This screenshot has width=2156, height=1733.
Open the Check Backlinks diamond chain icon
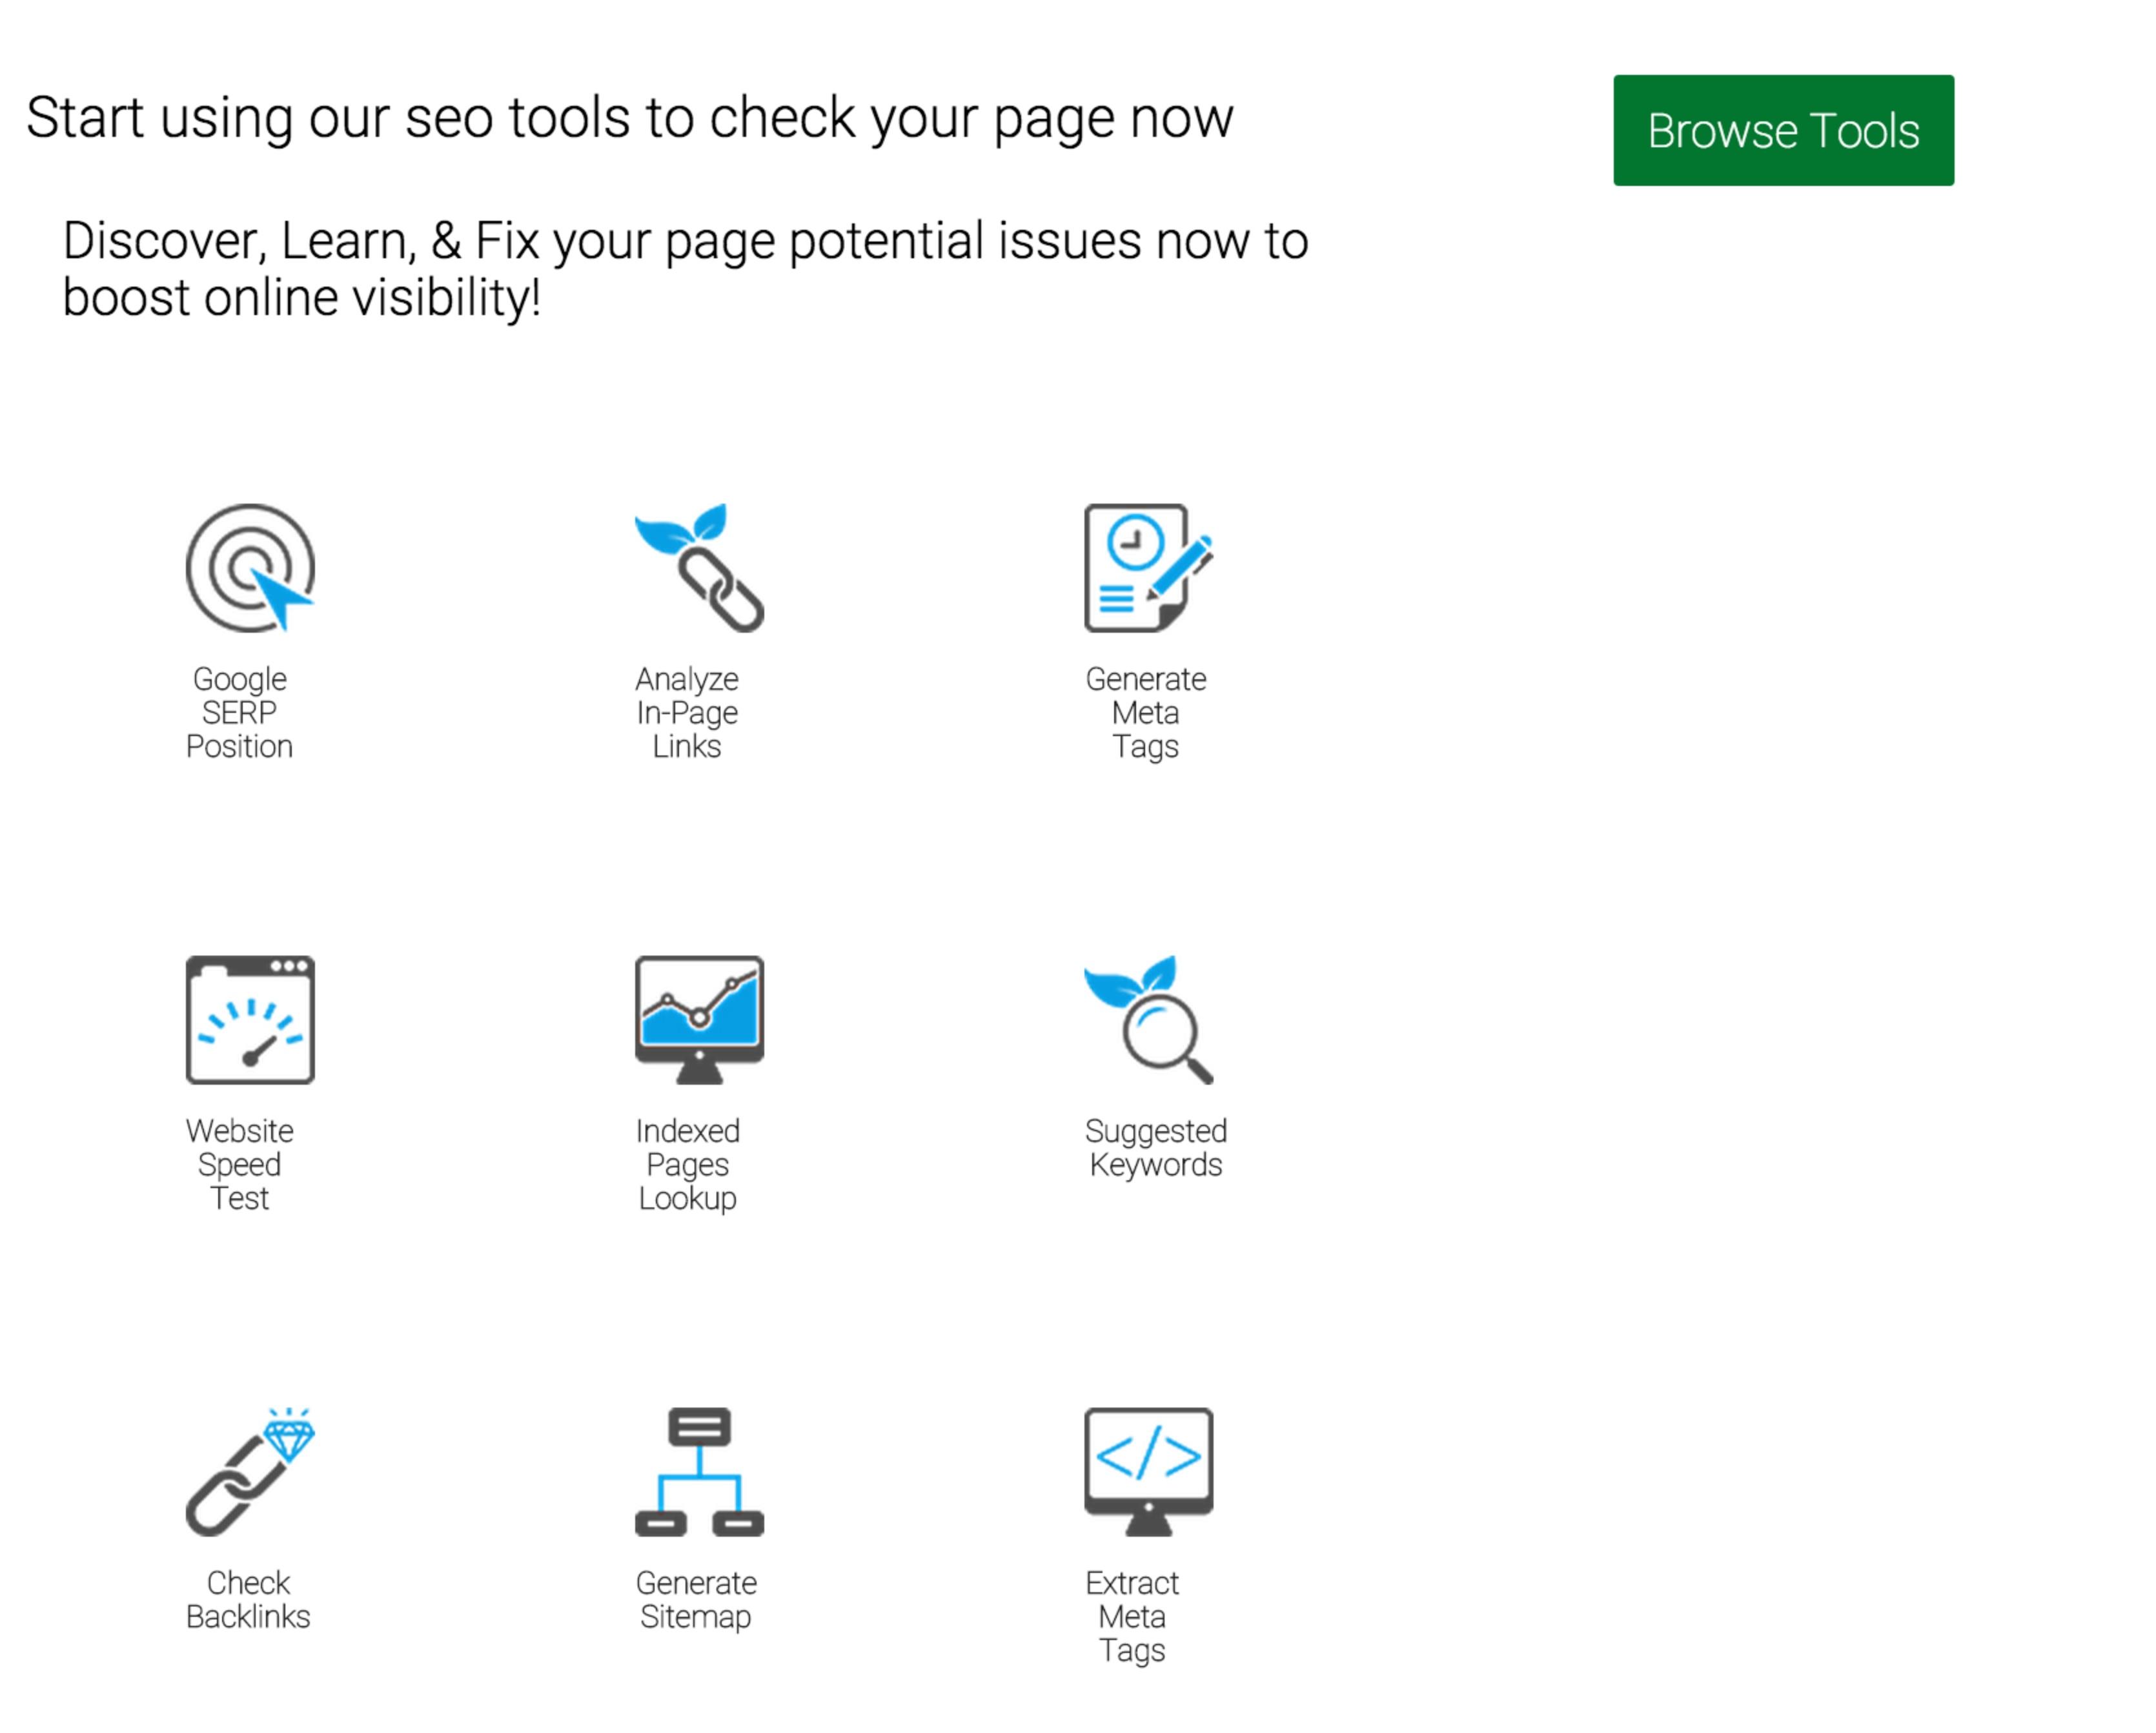tap(250, 1472)
